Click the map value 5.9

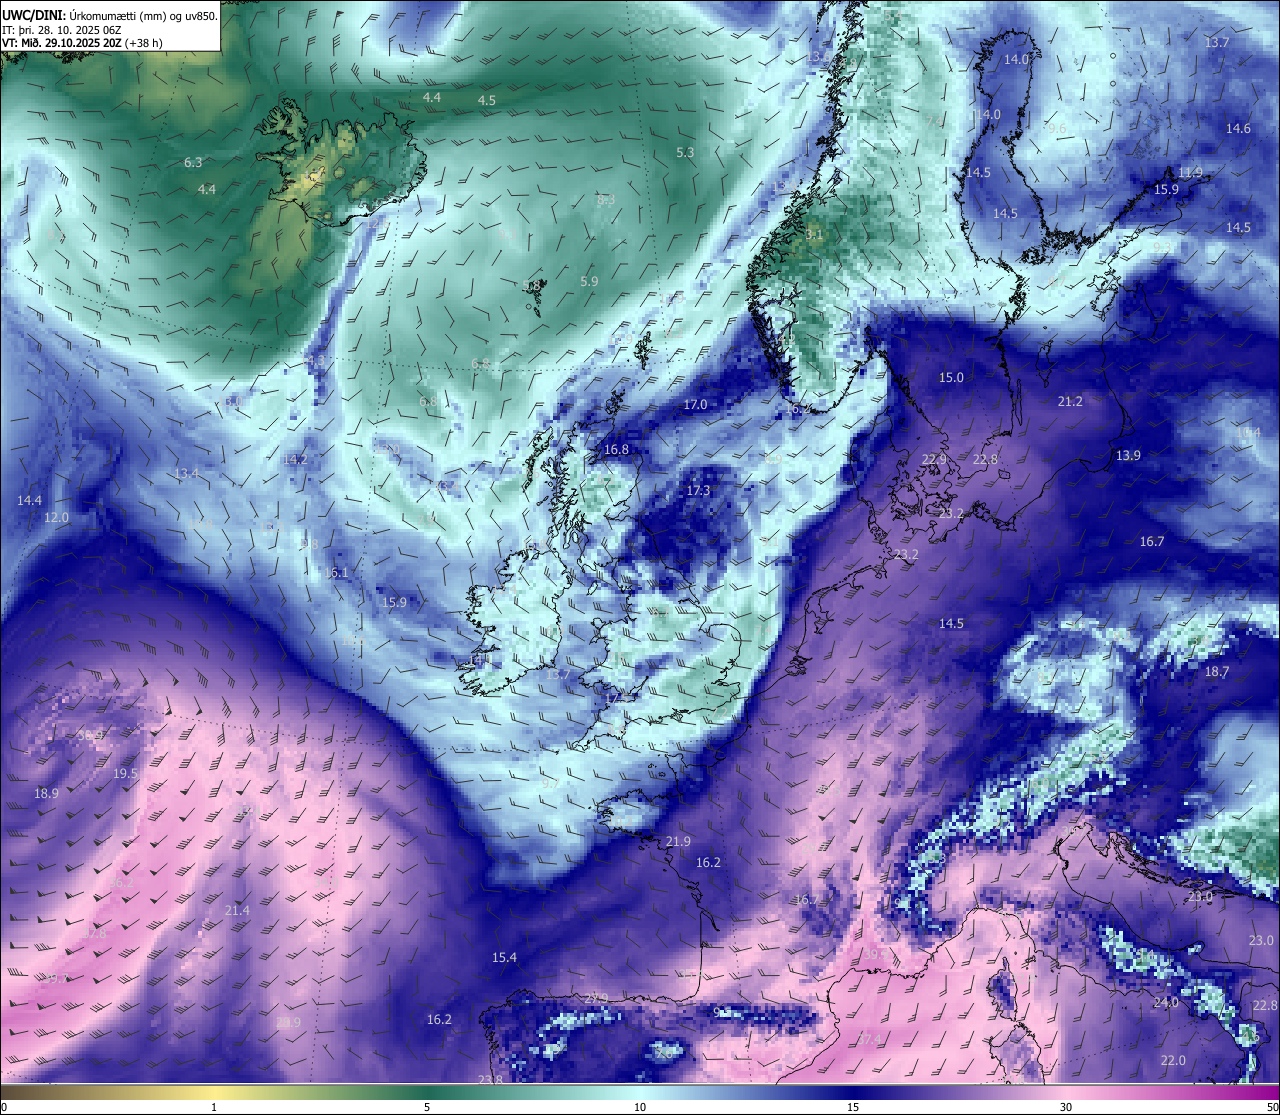589,282
